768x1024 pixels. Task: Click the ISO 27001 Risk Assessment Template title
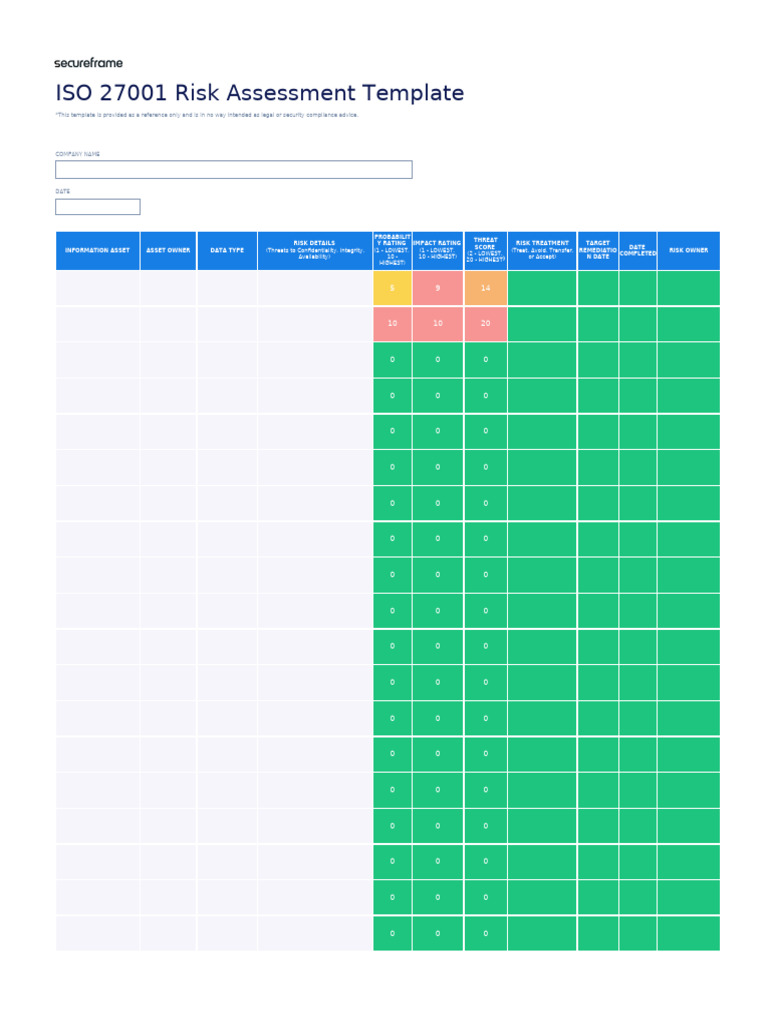(x=259, y=93)
